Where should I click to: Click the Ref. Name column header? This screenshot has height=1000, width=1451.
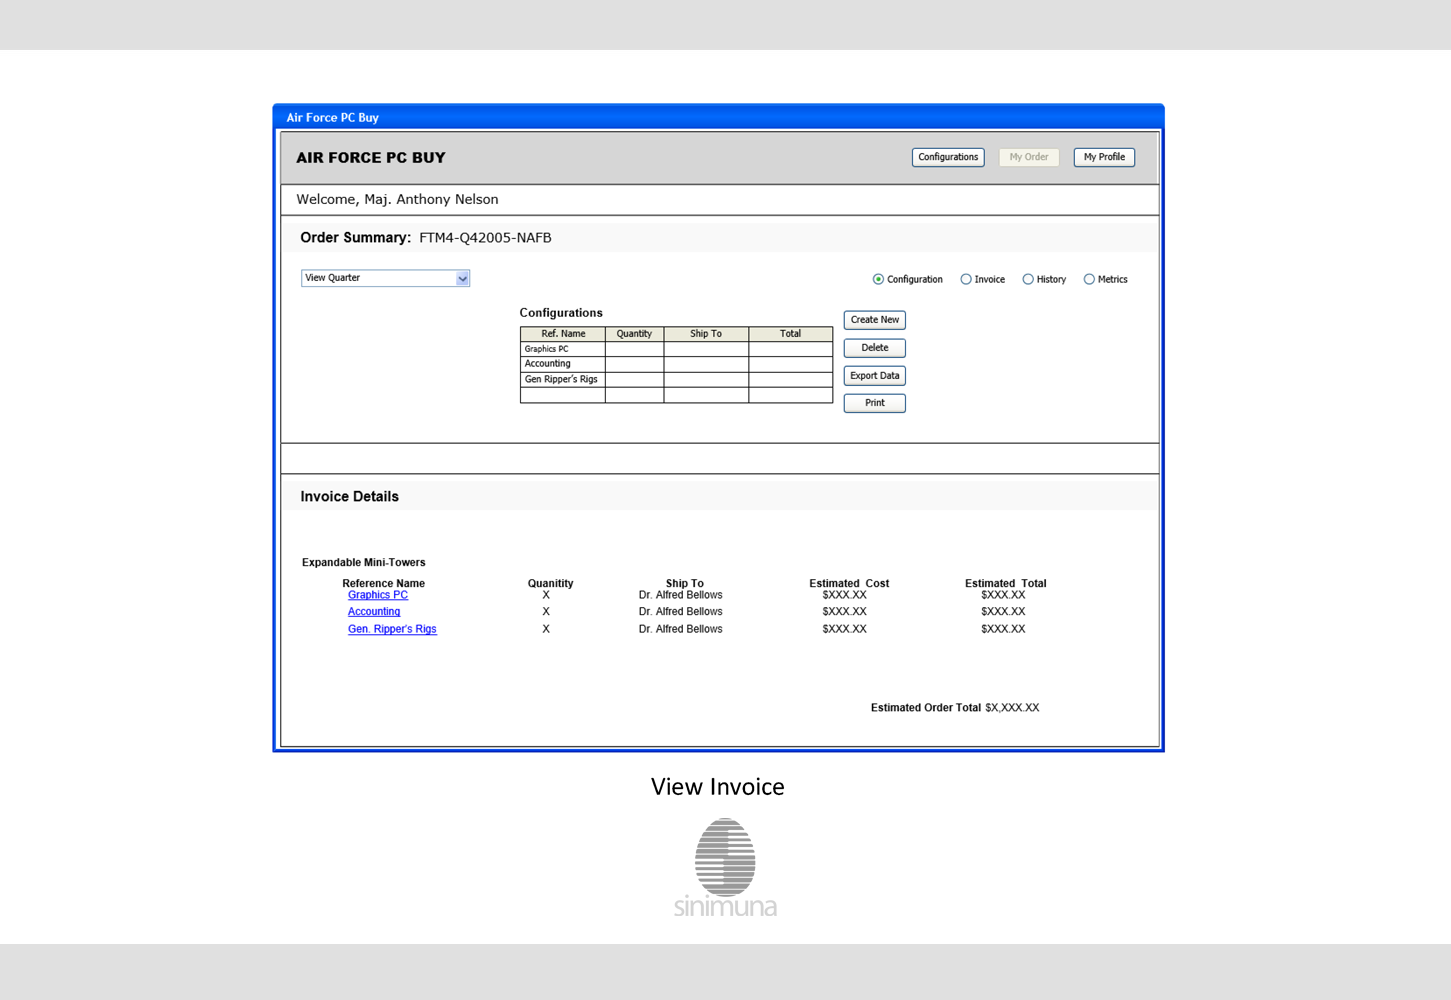click(x=563, y=334)
